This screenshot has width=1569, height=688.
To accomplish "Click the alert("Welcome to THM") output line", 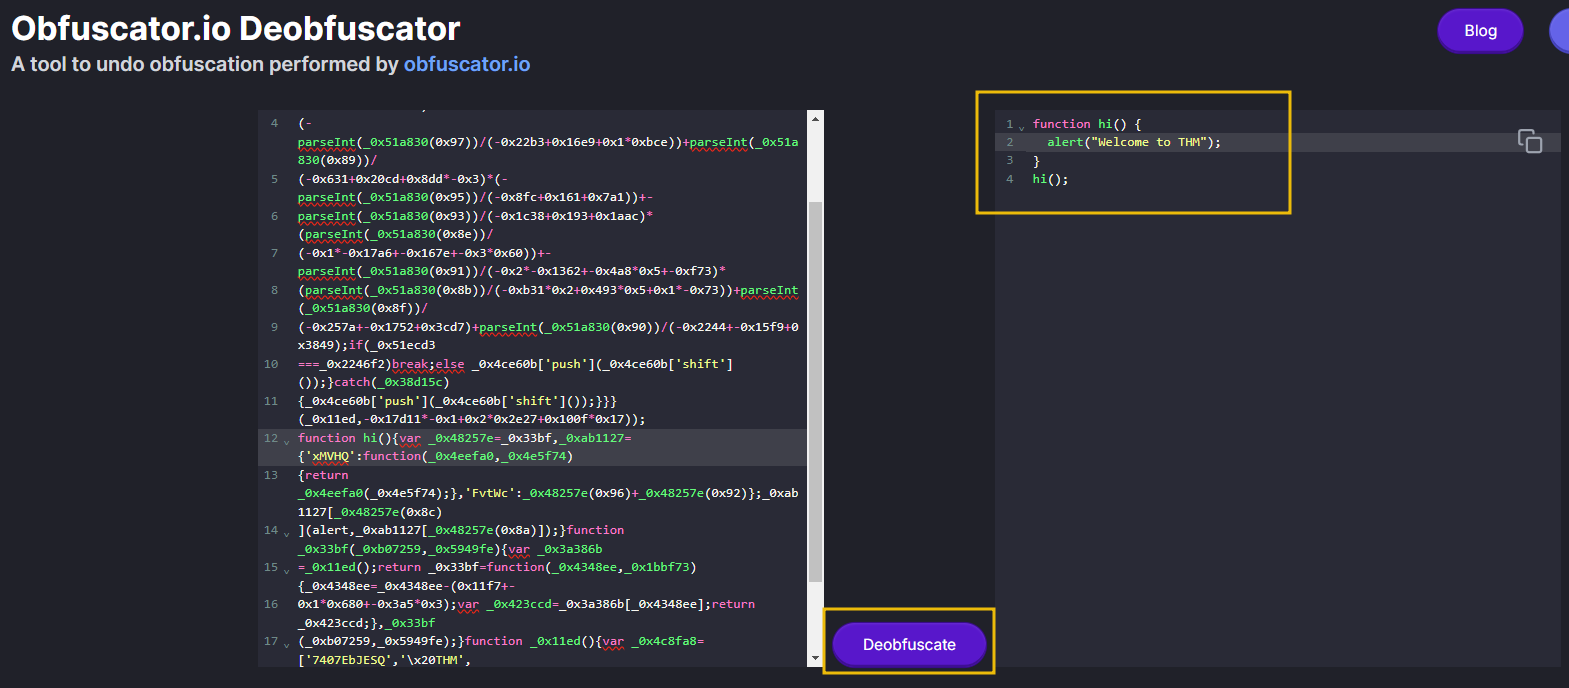I will 1133,142.
